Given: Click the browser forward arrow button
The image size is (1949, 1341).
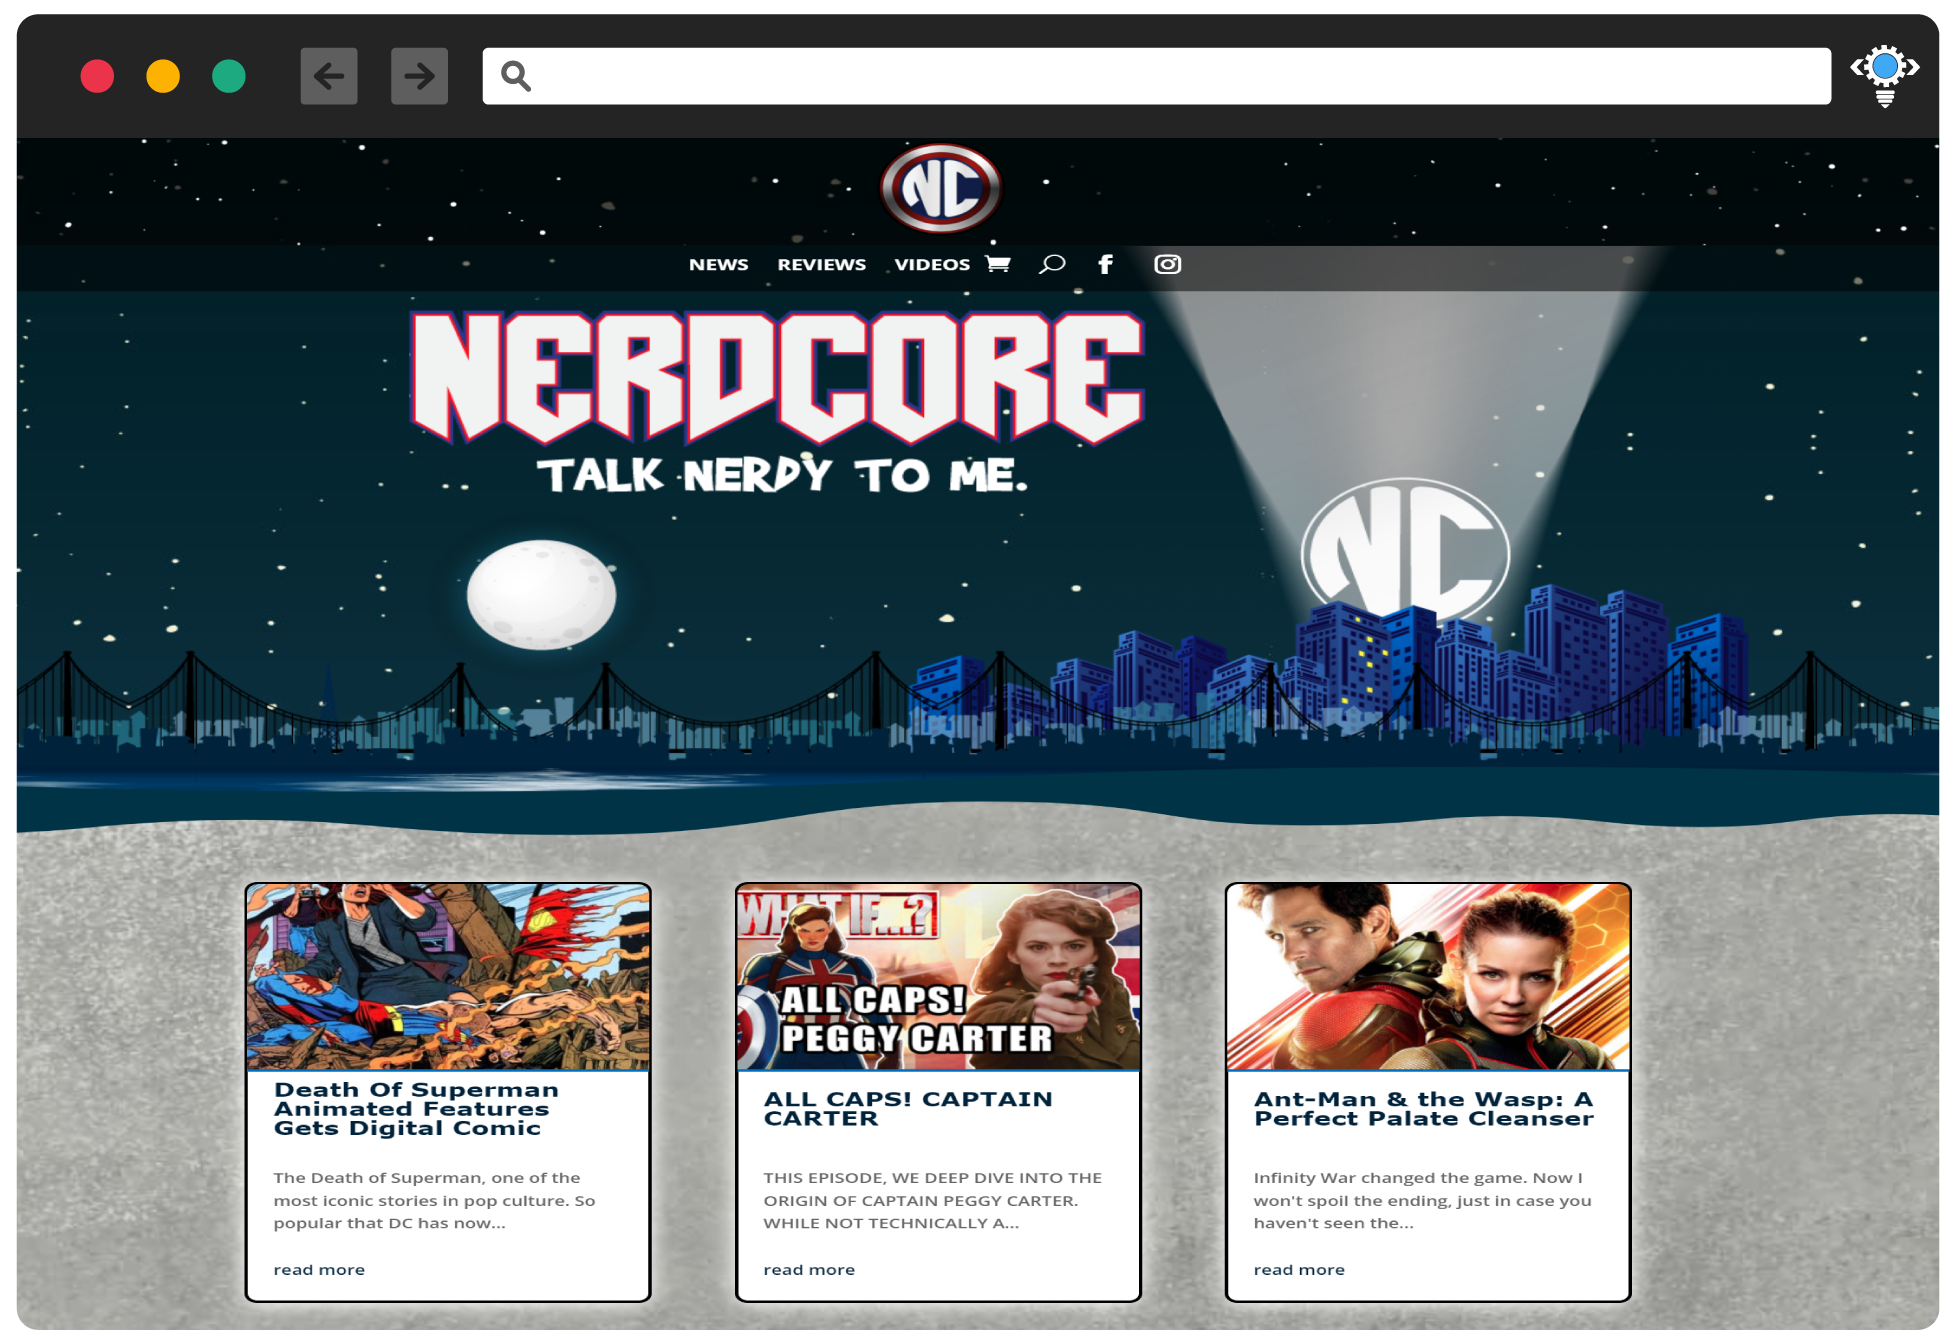Looking at the screenshot, I should click(x=419, y=76).
